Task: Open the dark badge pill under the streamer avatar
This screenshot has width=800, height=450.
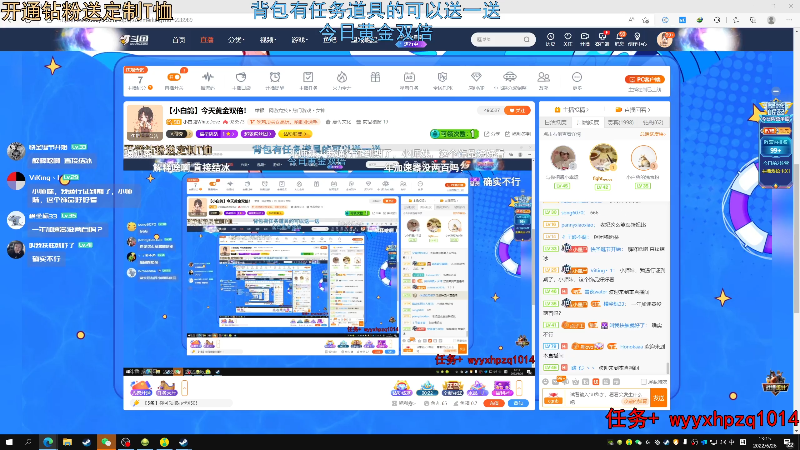Action: tap(178, 134)
